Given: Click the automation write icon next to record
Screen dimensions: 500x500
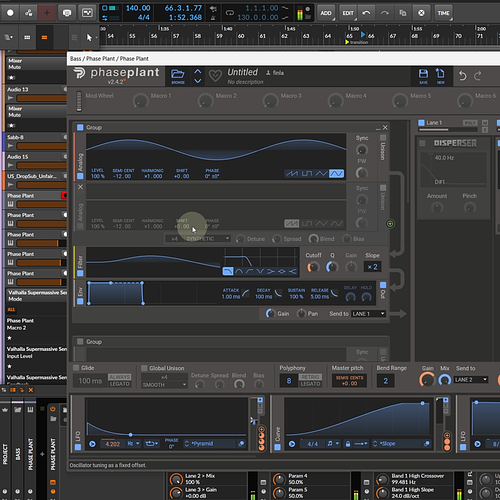Looking at the screenshot, I should 29,13.
